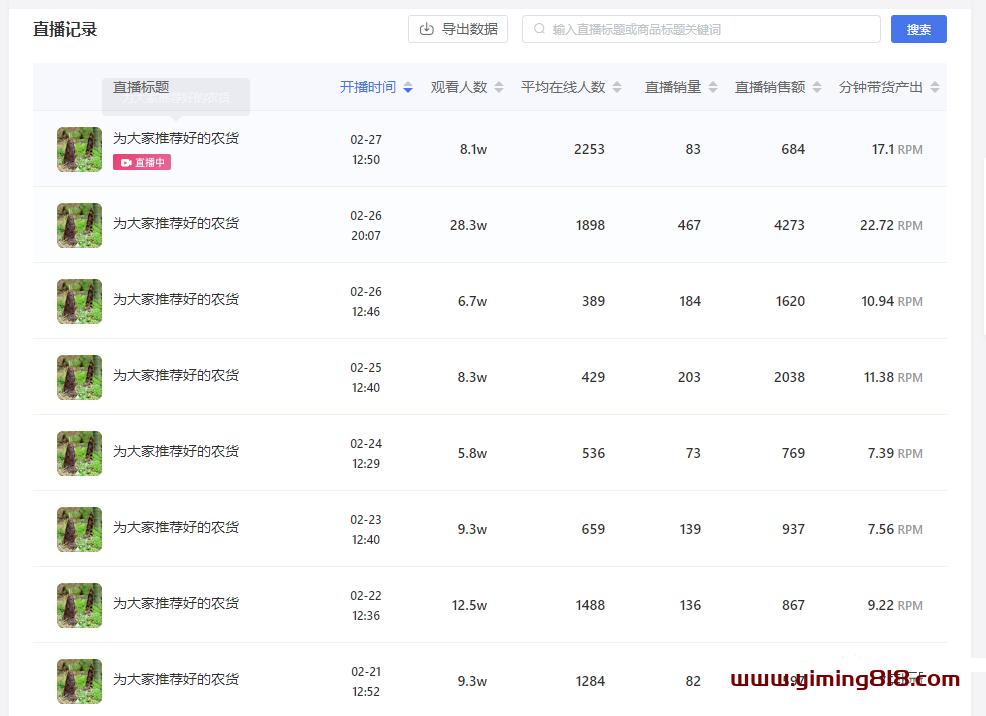Open the 02-25 12:40 livestream title link

176,375
